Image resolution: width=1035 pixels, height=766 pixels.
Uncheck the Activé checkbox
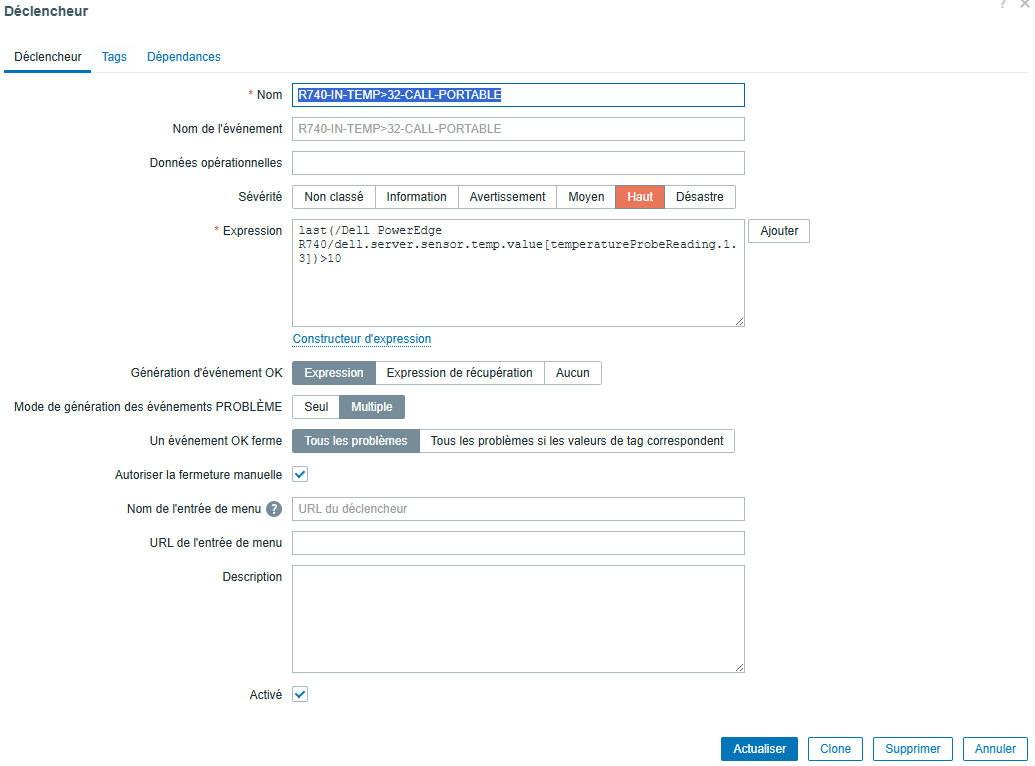click(300, 694)
